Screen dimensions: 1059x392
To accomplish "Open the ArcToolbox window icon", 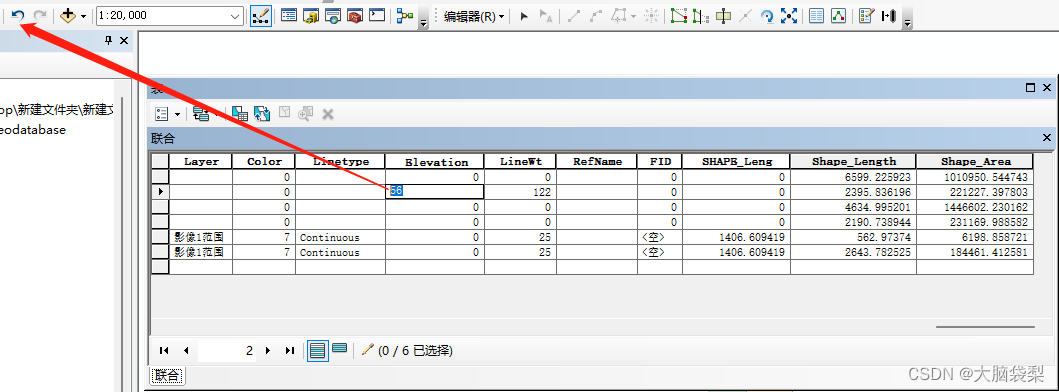I will 355,15.
